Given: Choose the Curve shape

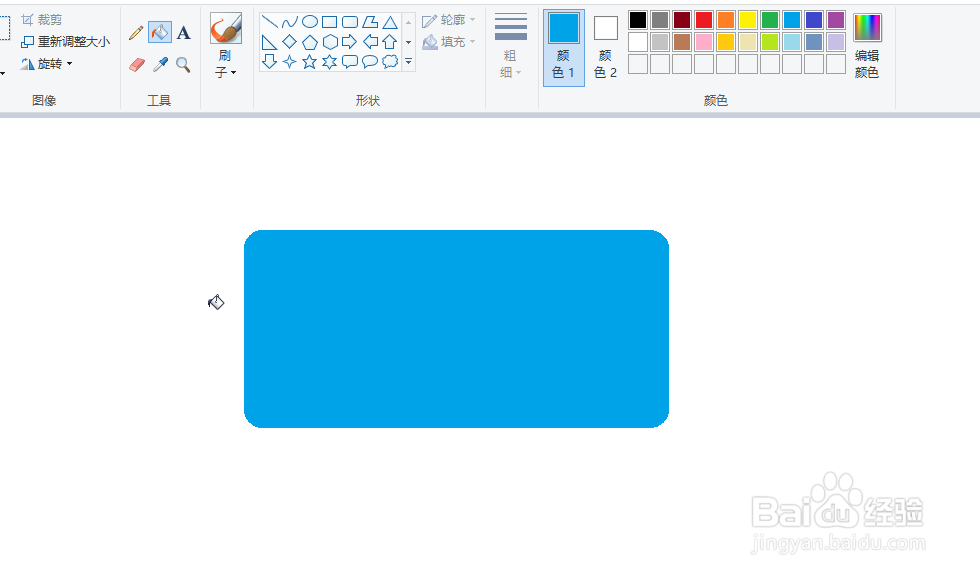Looking at the screenshot, I should (289, 23).
